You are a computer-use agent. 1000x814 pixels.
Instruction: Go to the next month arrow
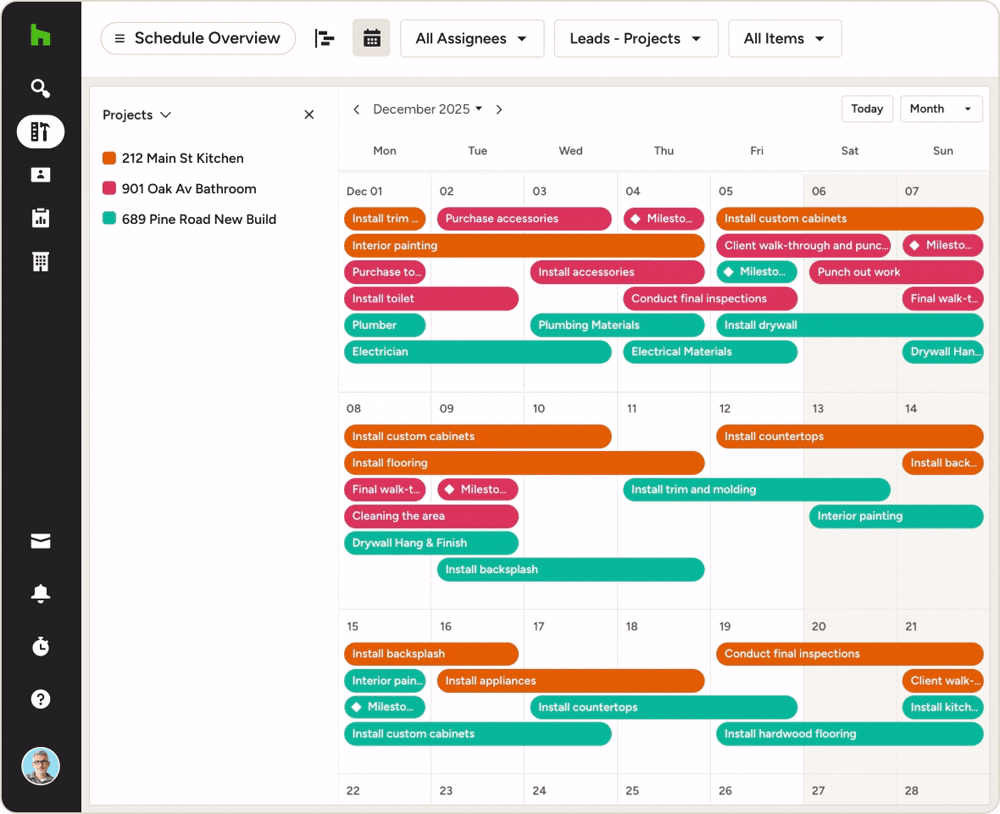(499, 110)
